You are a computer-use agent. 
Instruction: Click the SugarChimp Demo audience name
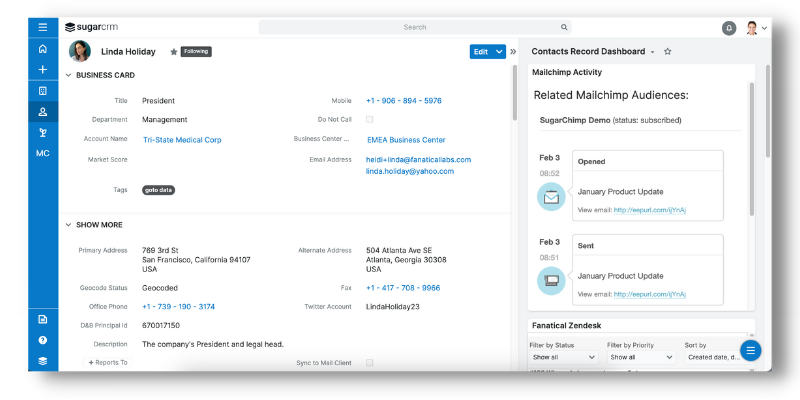tap(575, 120)
